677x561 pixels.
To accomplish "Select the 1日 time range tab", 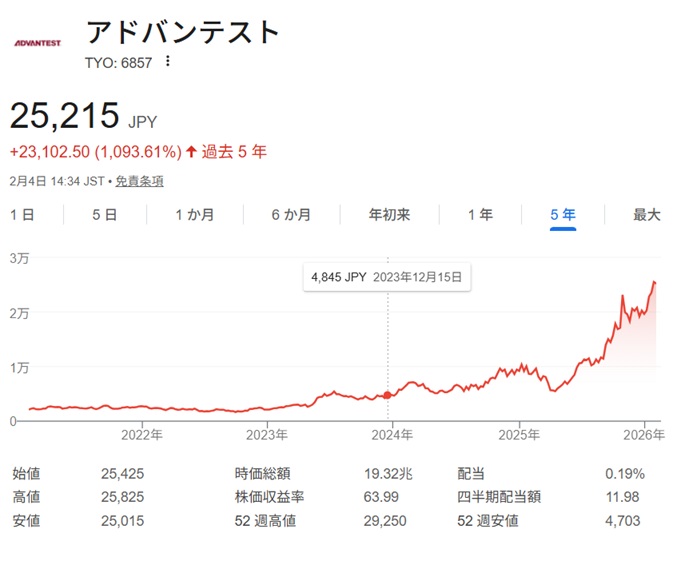I will (23, 214).
